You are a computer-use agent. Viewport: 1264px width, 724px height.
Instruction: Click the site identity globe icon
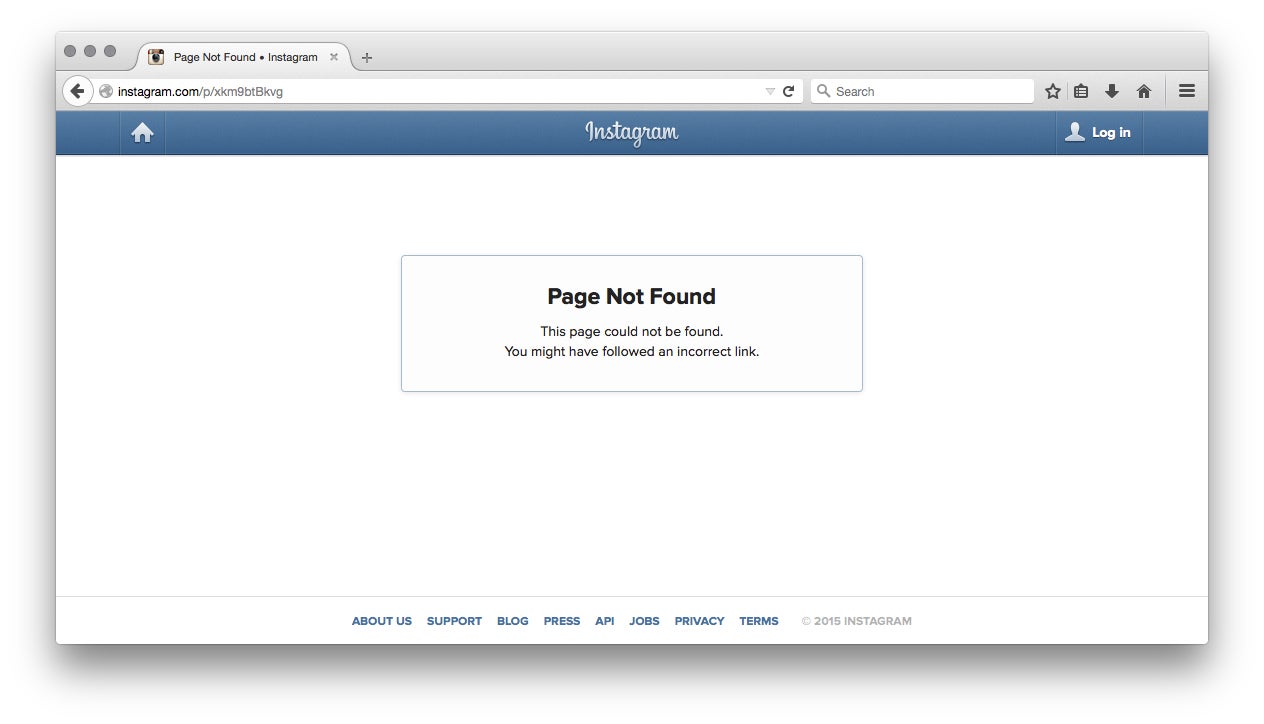click(x=106, y=91)
